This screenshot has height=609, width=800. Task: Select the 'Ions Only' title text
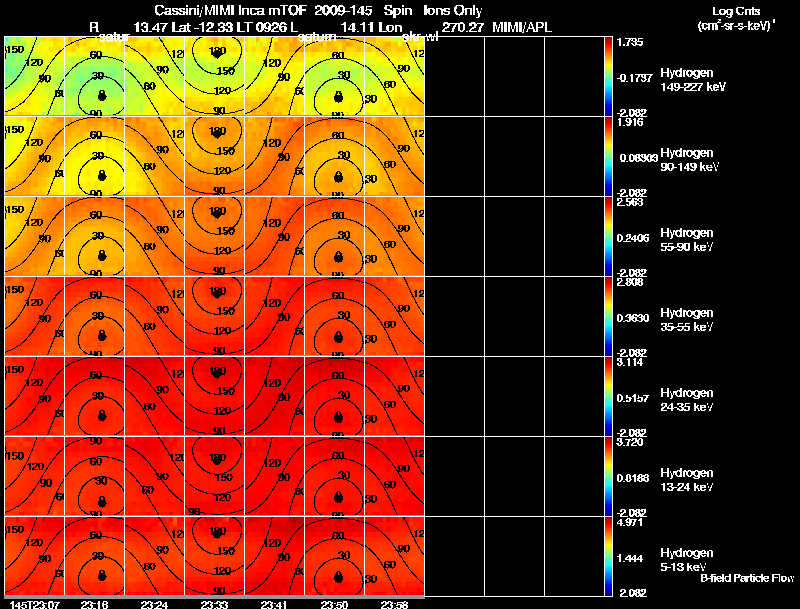point(453,10)
